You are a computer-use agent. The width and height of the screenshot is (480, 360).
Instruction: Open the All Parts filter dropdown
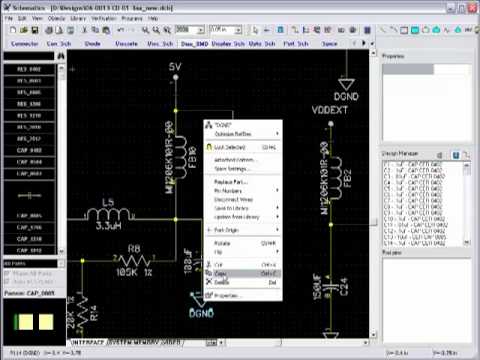61,264
